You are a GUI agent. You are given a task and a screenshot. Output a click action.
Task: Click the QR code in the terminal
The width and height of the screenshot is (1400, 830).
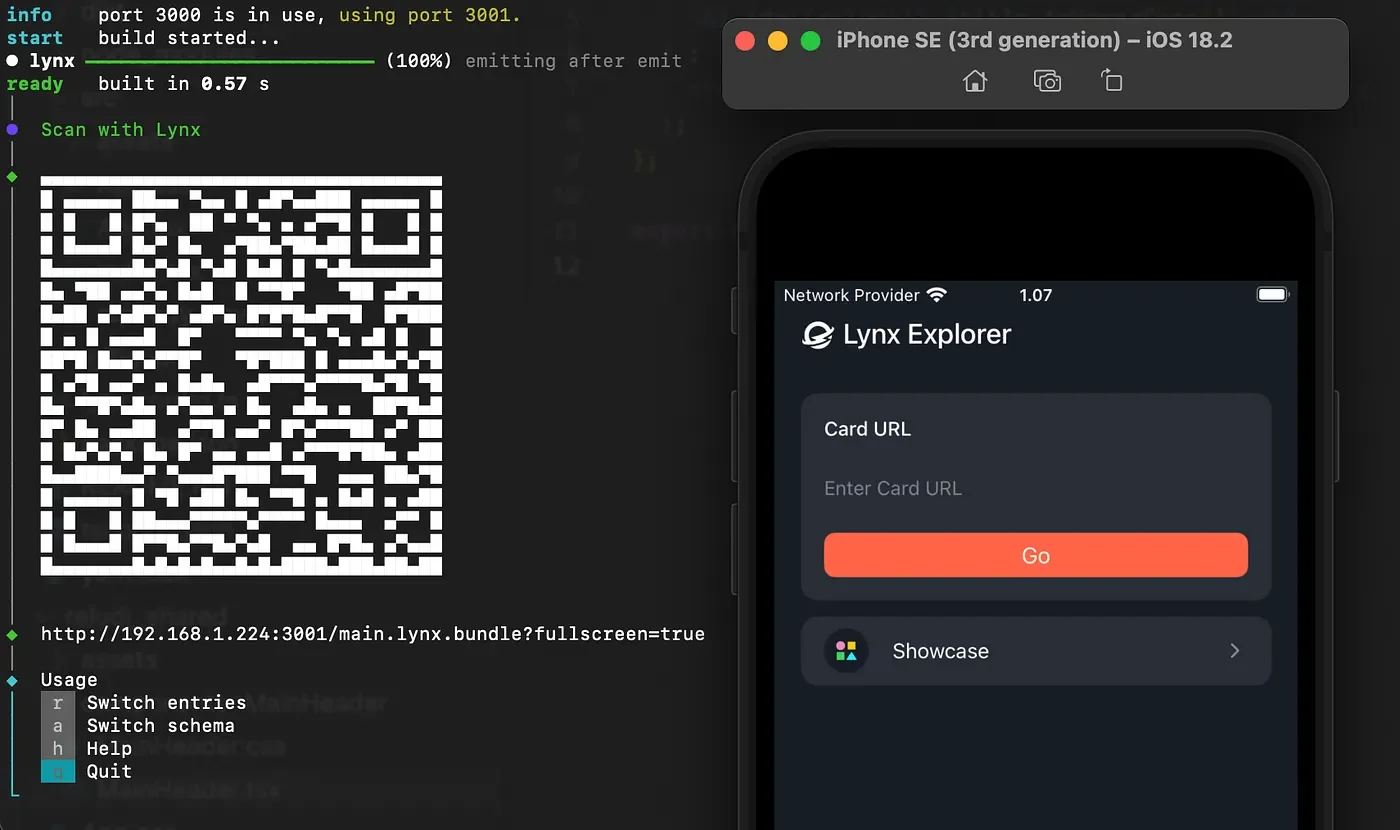(x=241, y=376)
